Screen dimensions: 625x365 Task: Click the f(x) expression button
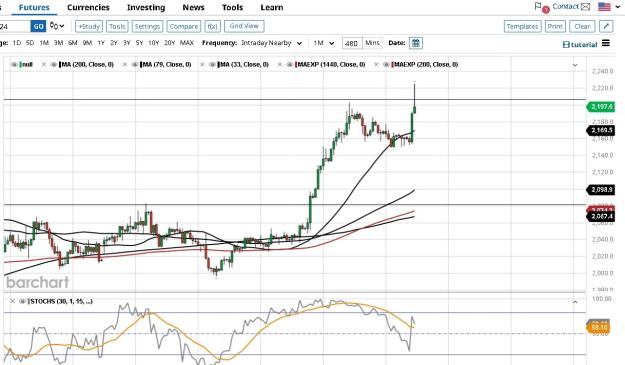coord(212,26)
